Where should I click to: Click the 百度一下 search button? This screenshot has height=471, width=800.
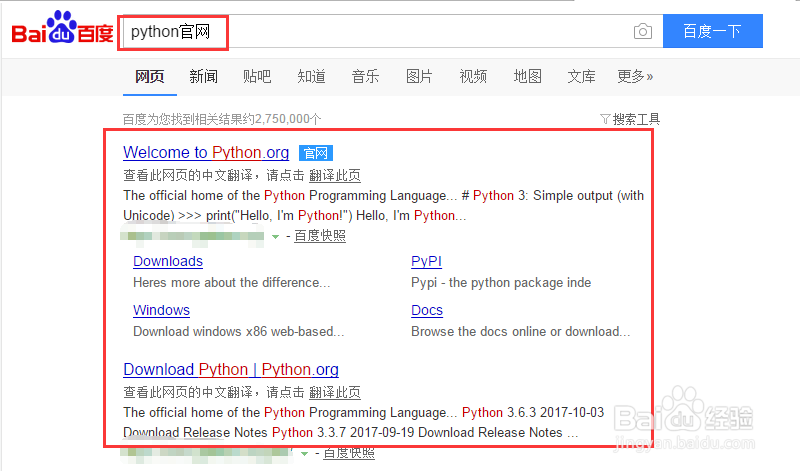[713, 31]
